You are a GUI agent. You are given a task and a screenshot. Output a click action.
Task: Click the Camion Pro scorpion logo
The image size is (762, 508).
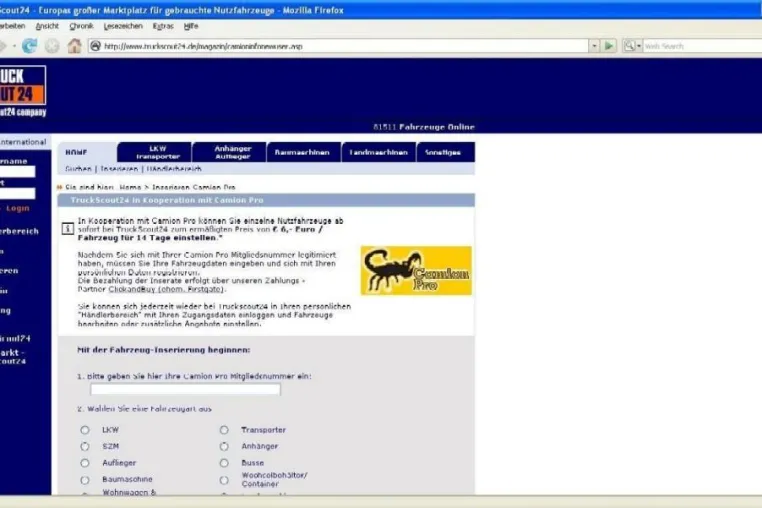tap(416, 270)
